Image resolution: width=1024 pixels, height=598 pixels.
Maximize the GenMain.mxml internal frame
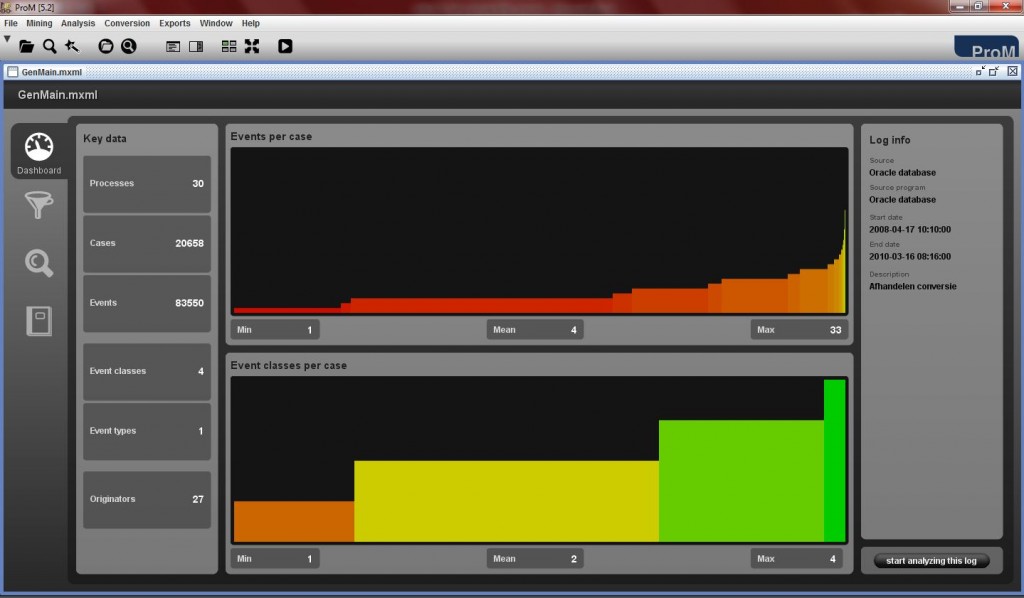tap(994, 71)
